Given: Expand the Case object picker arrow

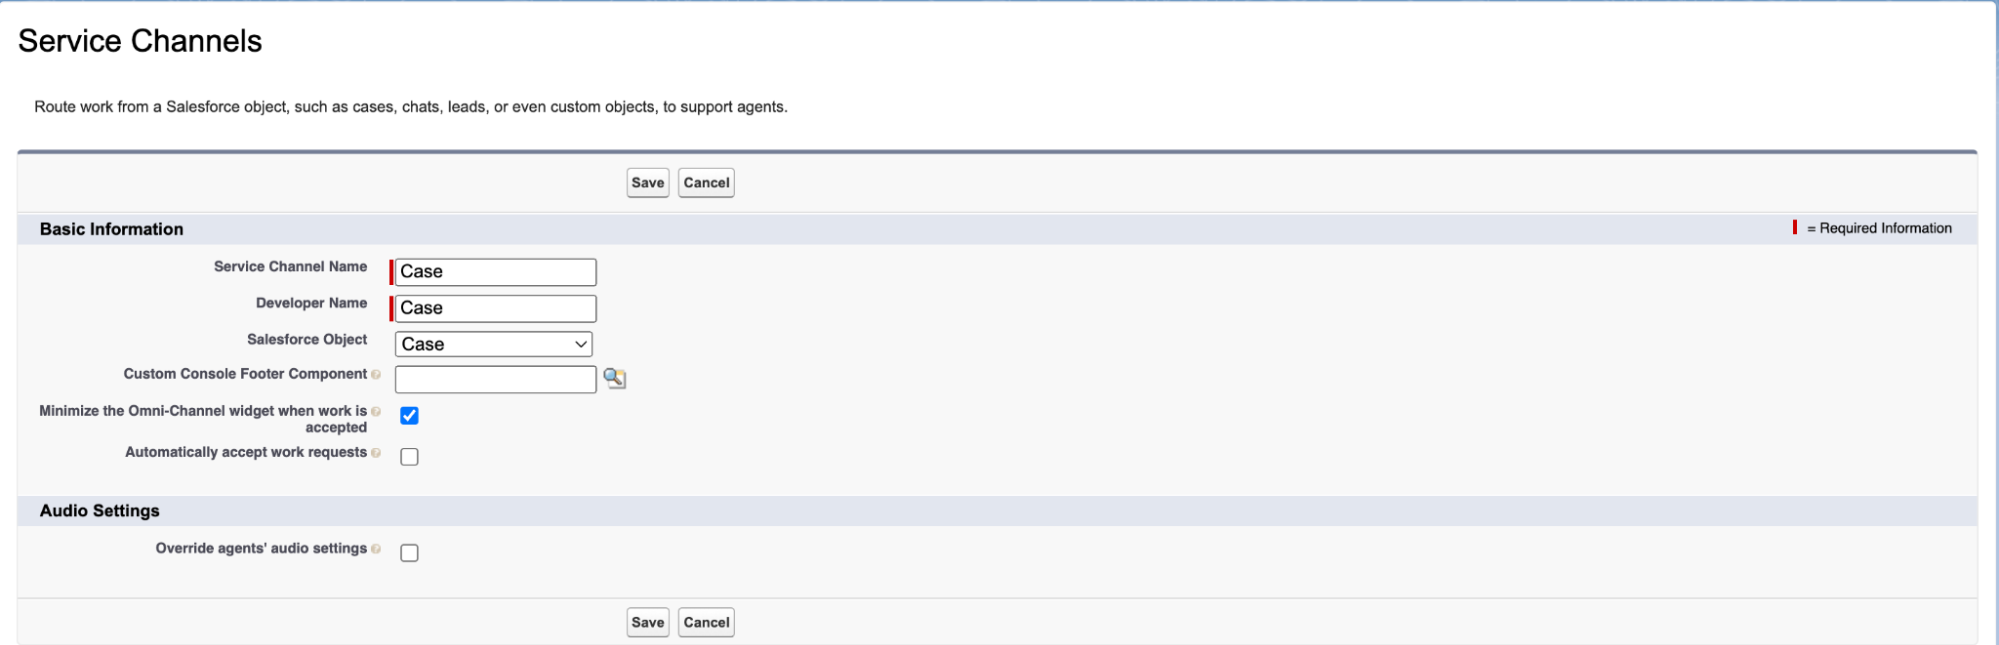Looking at the screenshot, I should tap(580, 344).
